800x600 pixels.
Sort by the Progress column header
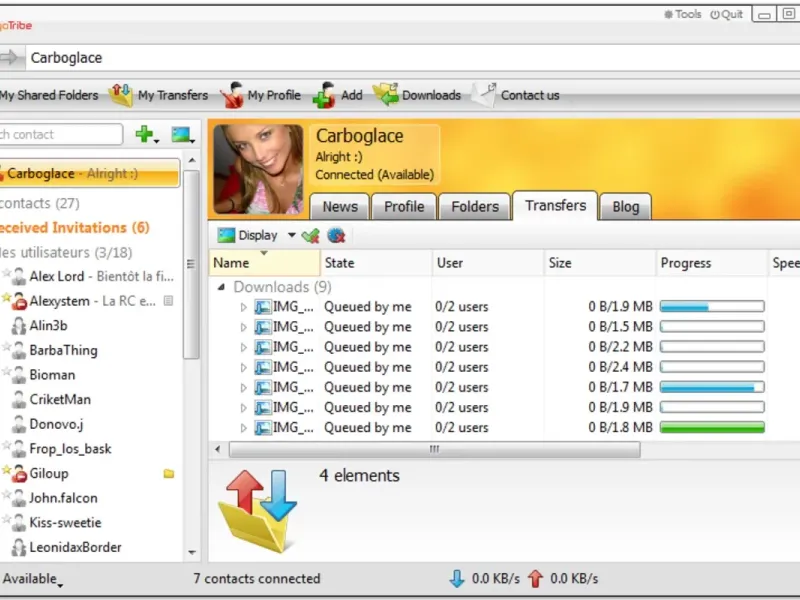pyautogui.click(x=712, y=263)
